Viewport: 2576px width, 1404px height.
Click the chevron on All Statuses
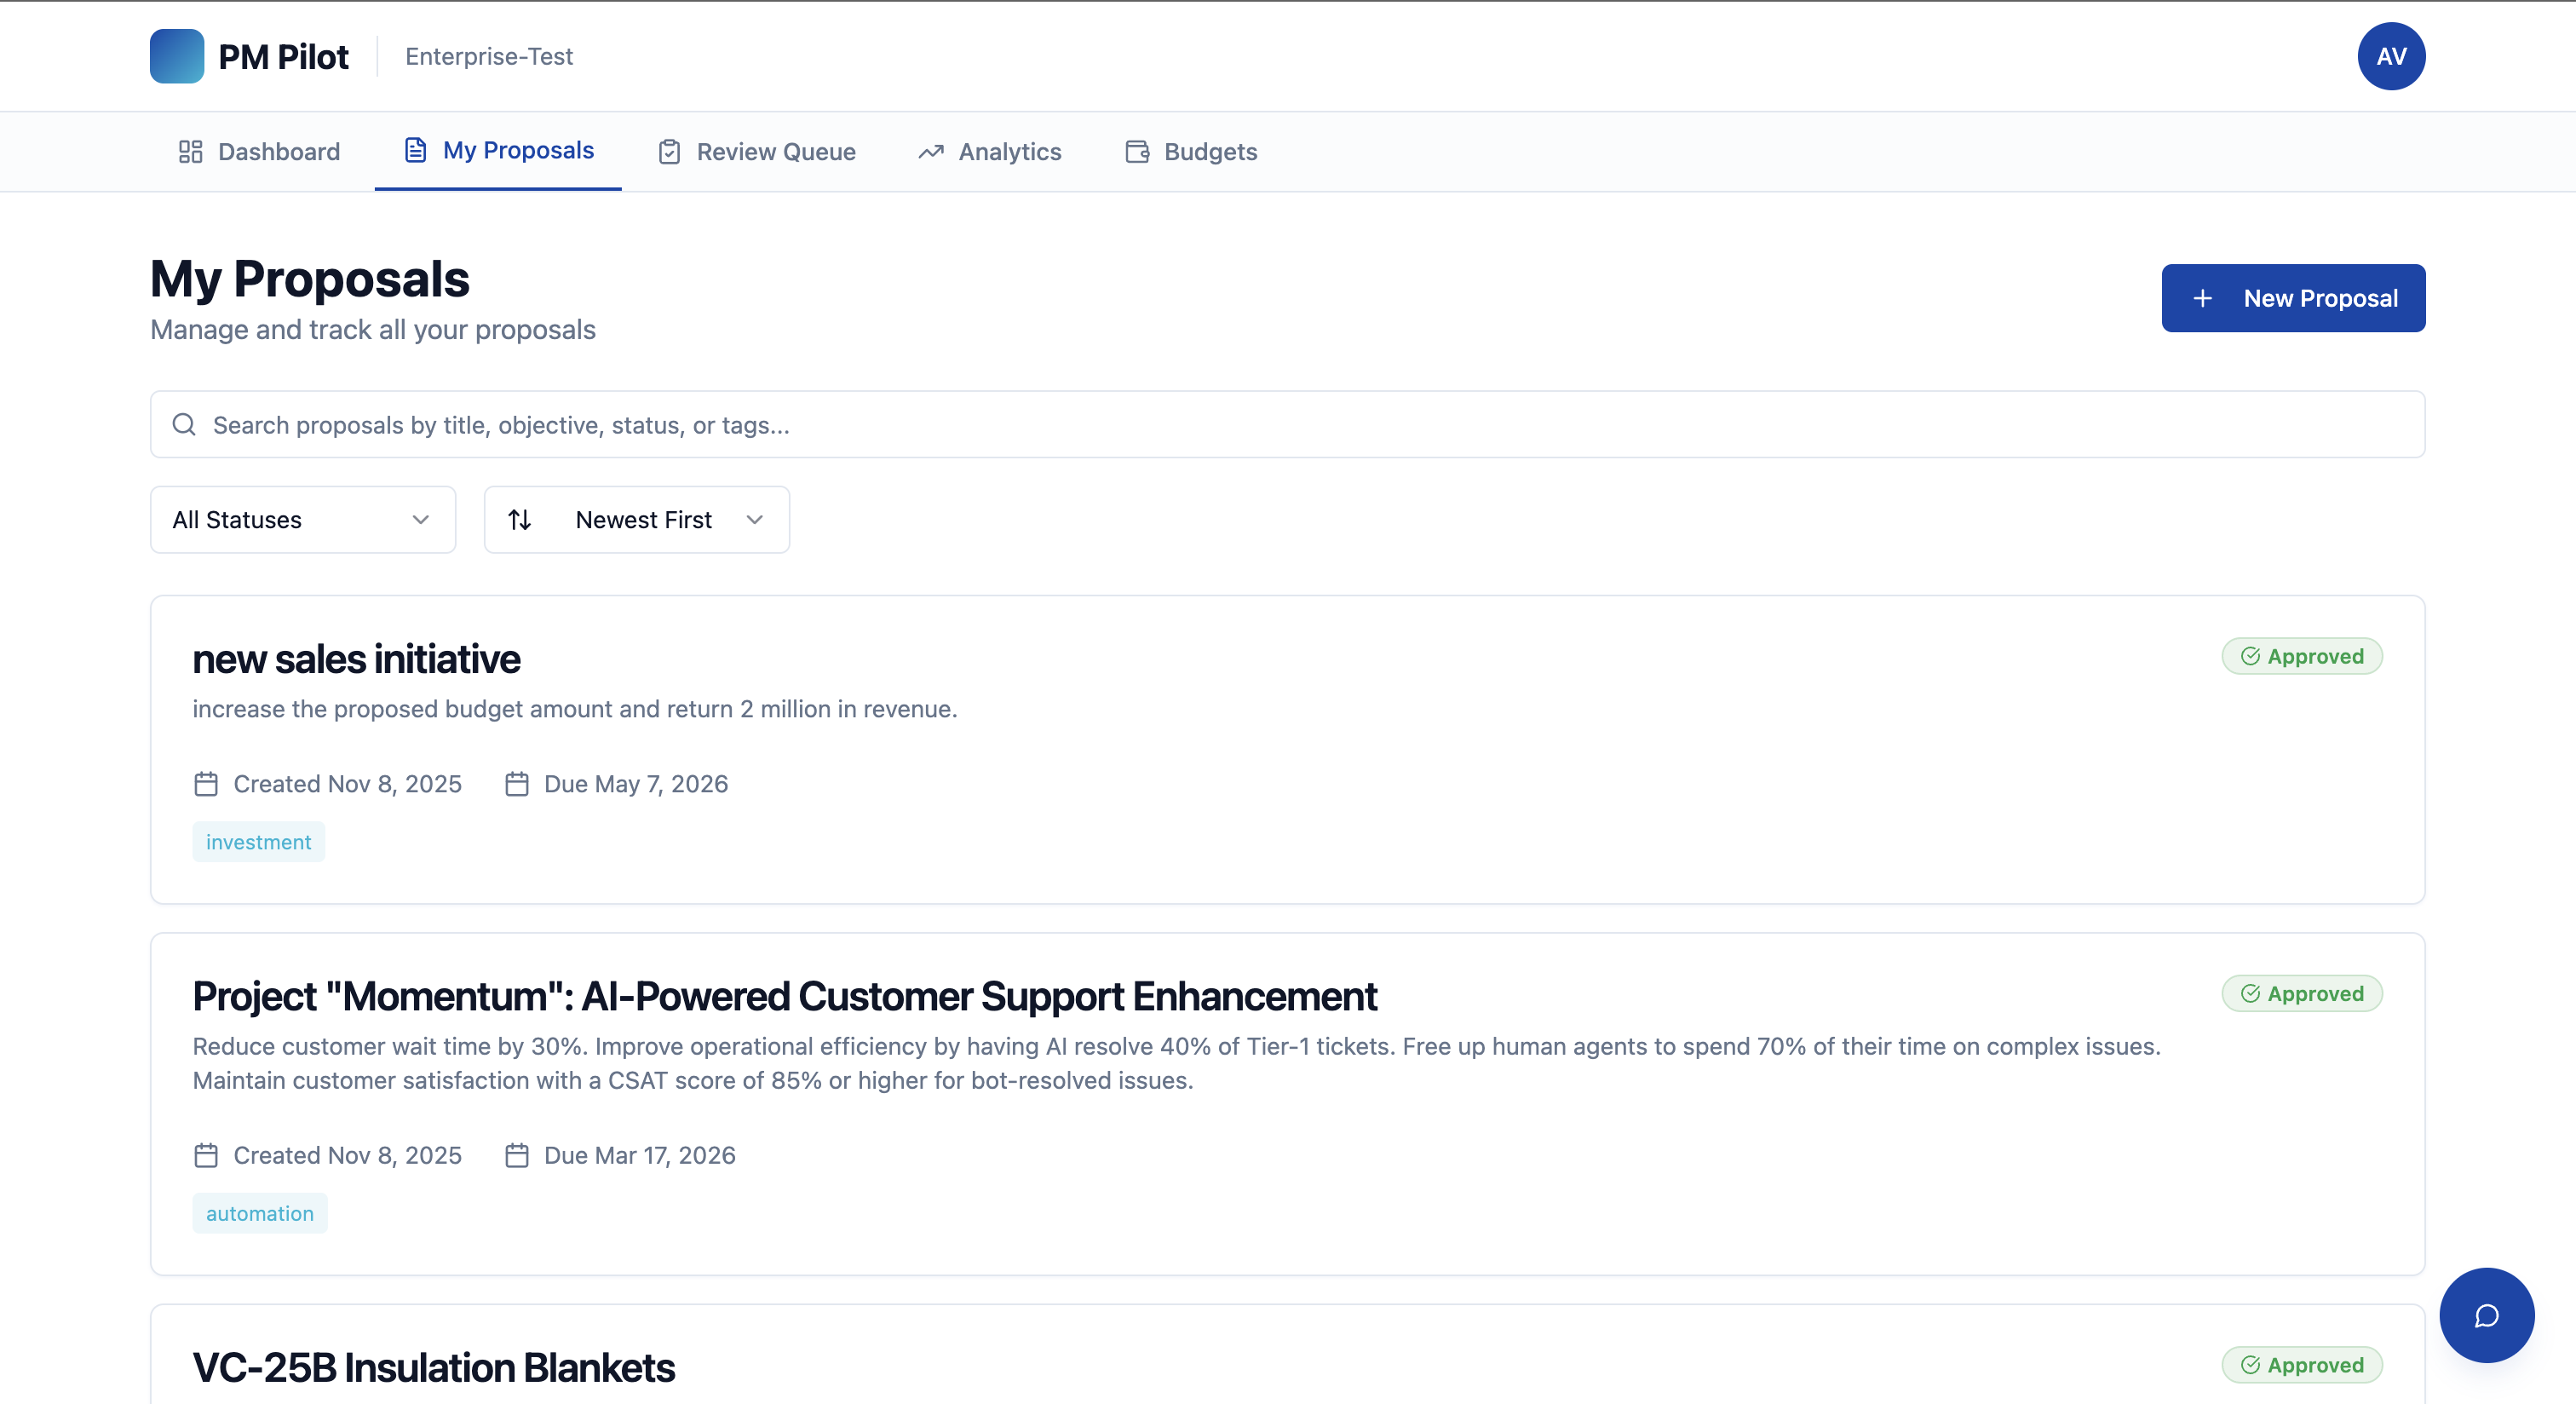point(421,520)
